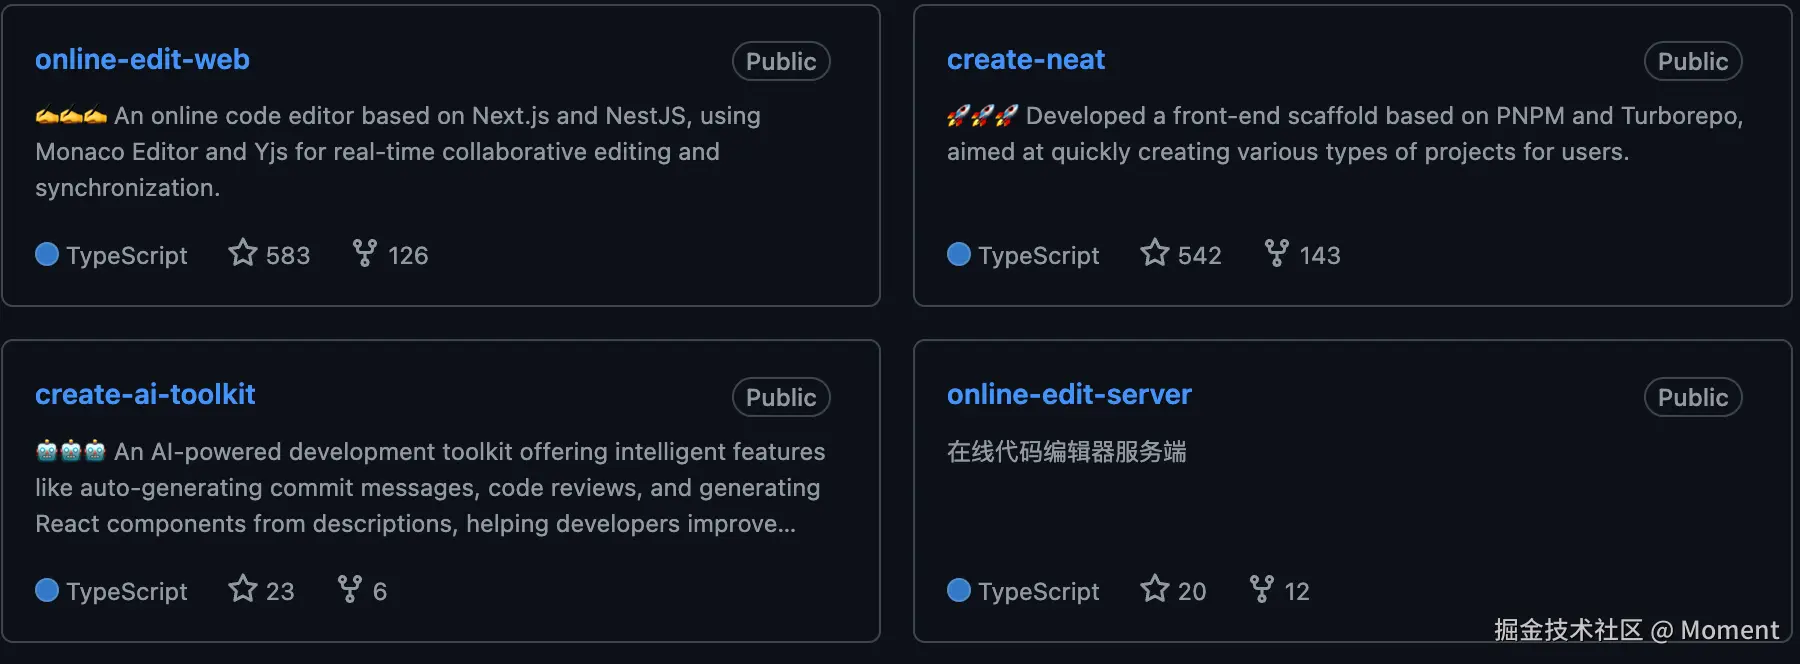The width and height of the screenshot is (1800, 664).
Task: Click the TypeScript language dot on online-edit-web
Action: (47, 255)
